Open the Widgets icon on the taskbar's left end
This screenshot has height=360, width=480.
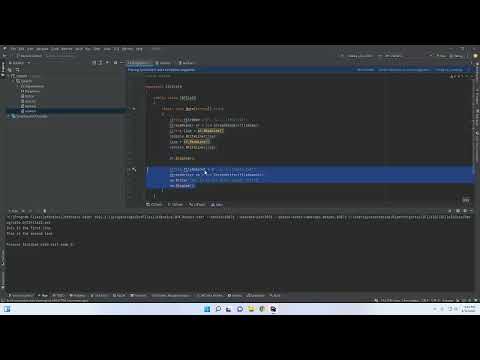point(7,309)
